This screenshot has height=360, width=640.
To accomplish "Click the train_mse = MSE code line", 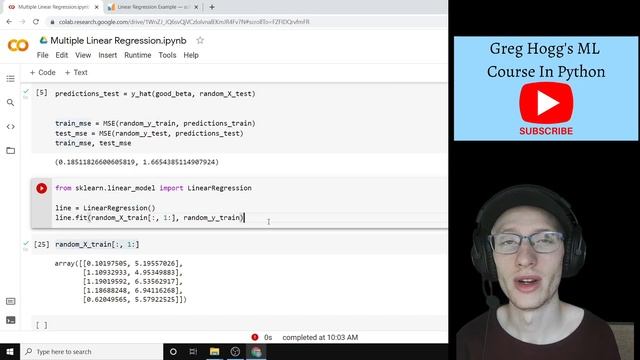I will 155,123.
